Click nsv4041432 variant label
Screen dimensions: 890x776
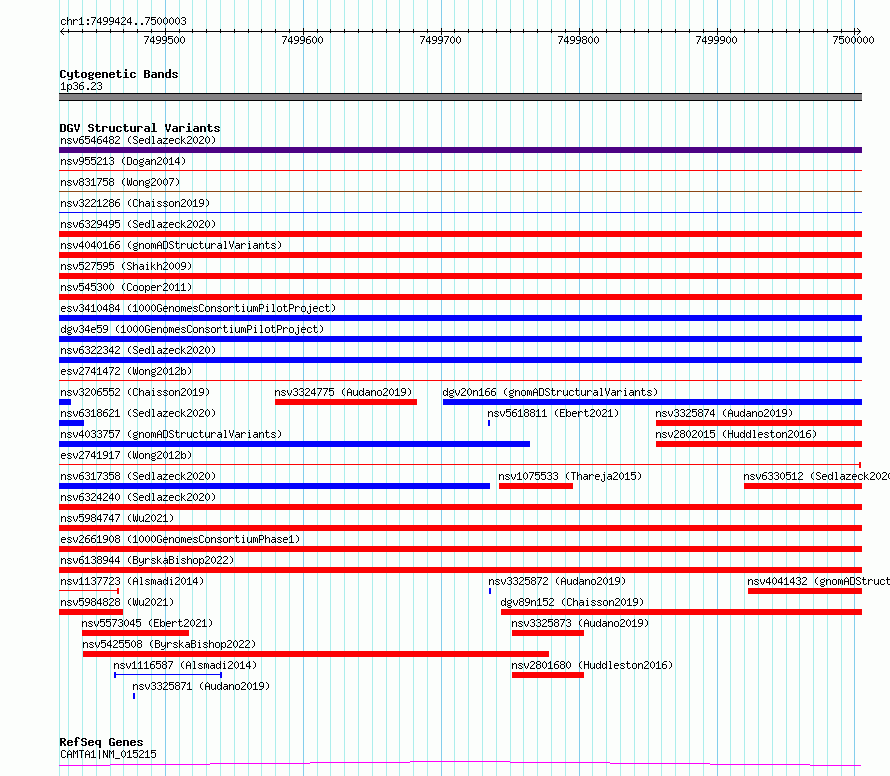point(818,581)
